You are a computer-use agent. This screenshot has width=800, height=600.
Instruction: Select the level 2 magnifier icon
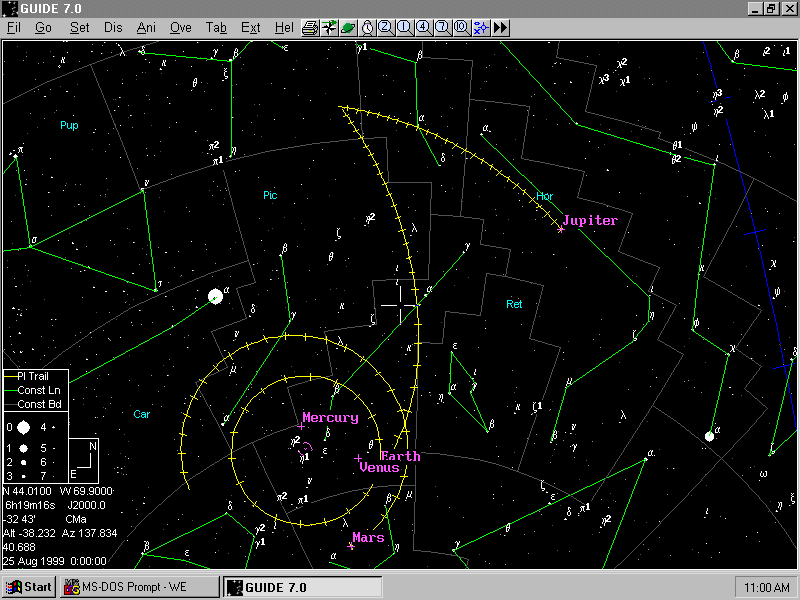[x=386, y=27]
